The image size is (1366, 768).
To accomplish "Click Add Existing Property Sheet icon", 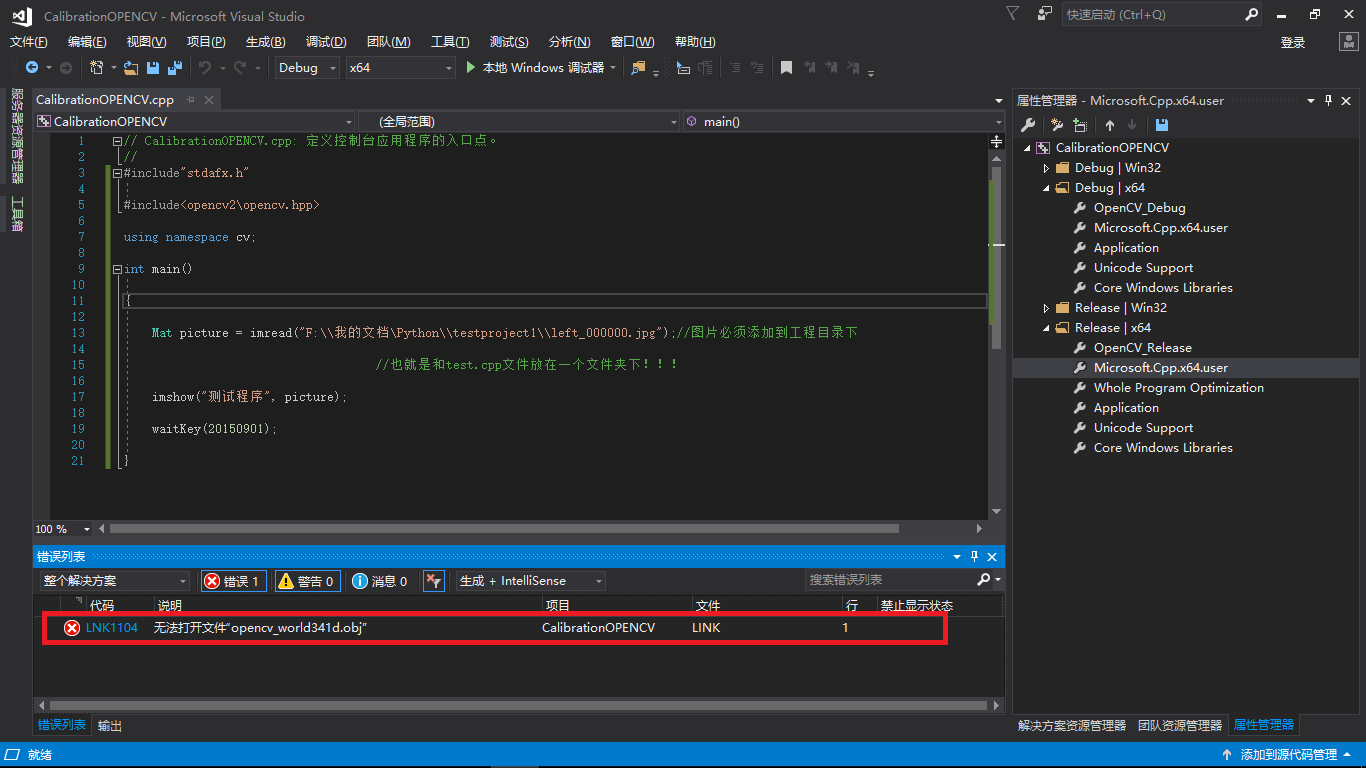I will pyautogui.click(x=1080, y=125).
